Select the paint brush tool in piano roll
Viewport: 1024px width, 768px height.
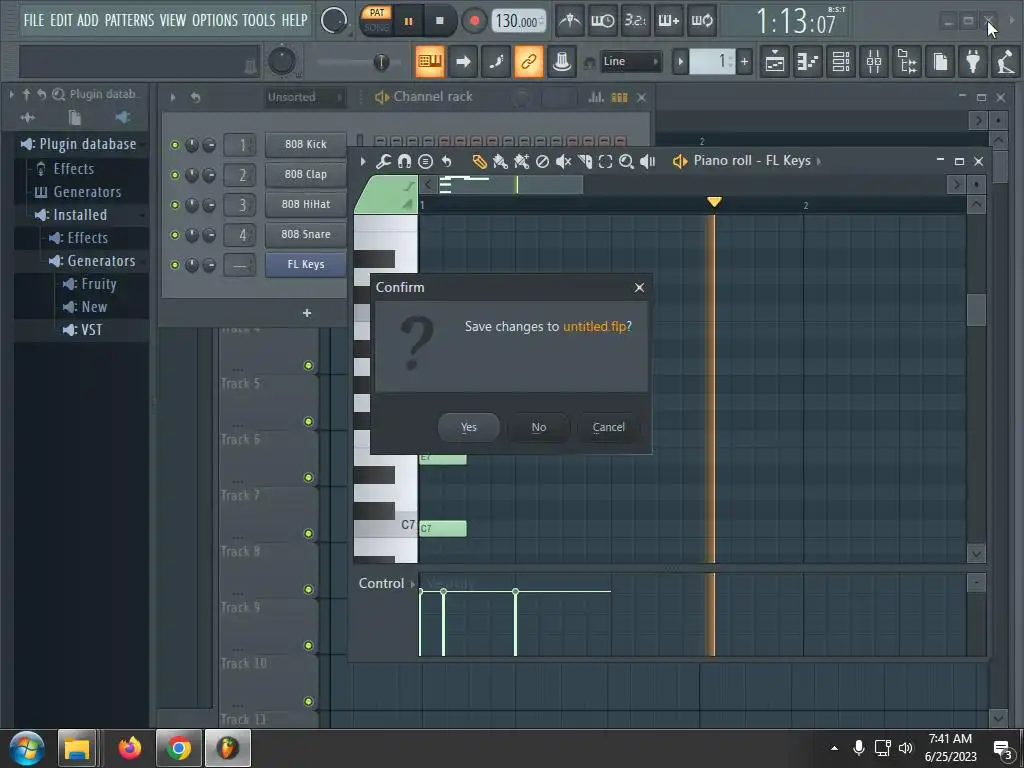(500, 161)
